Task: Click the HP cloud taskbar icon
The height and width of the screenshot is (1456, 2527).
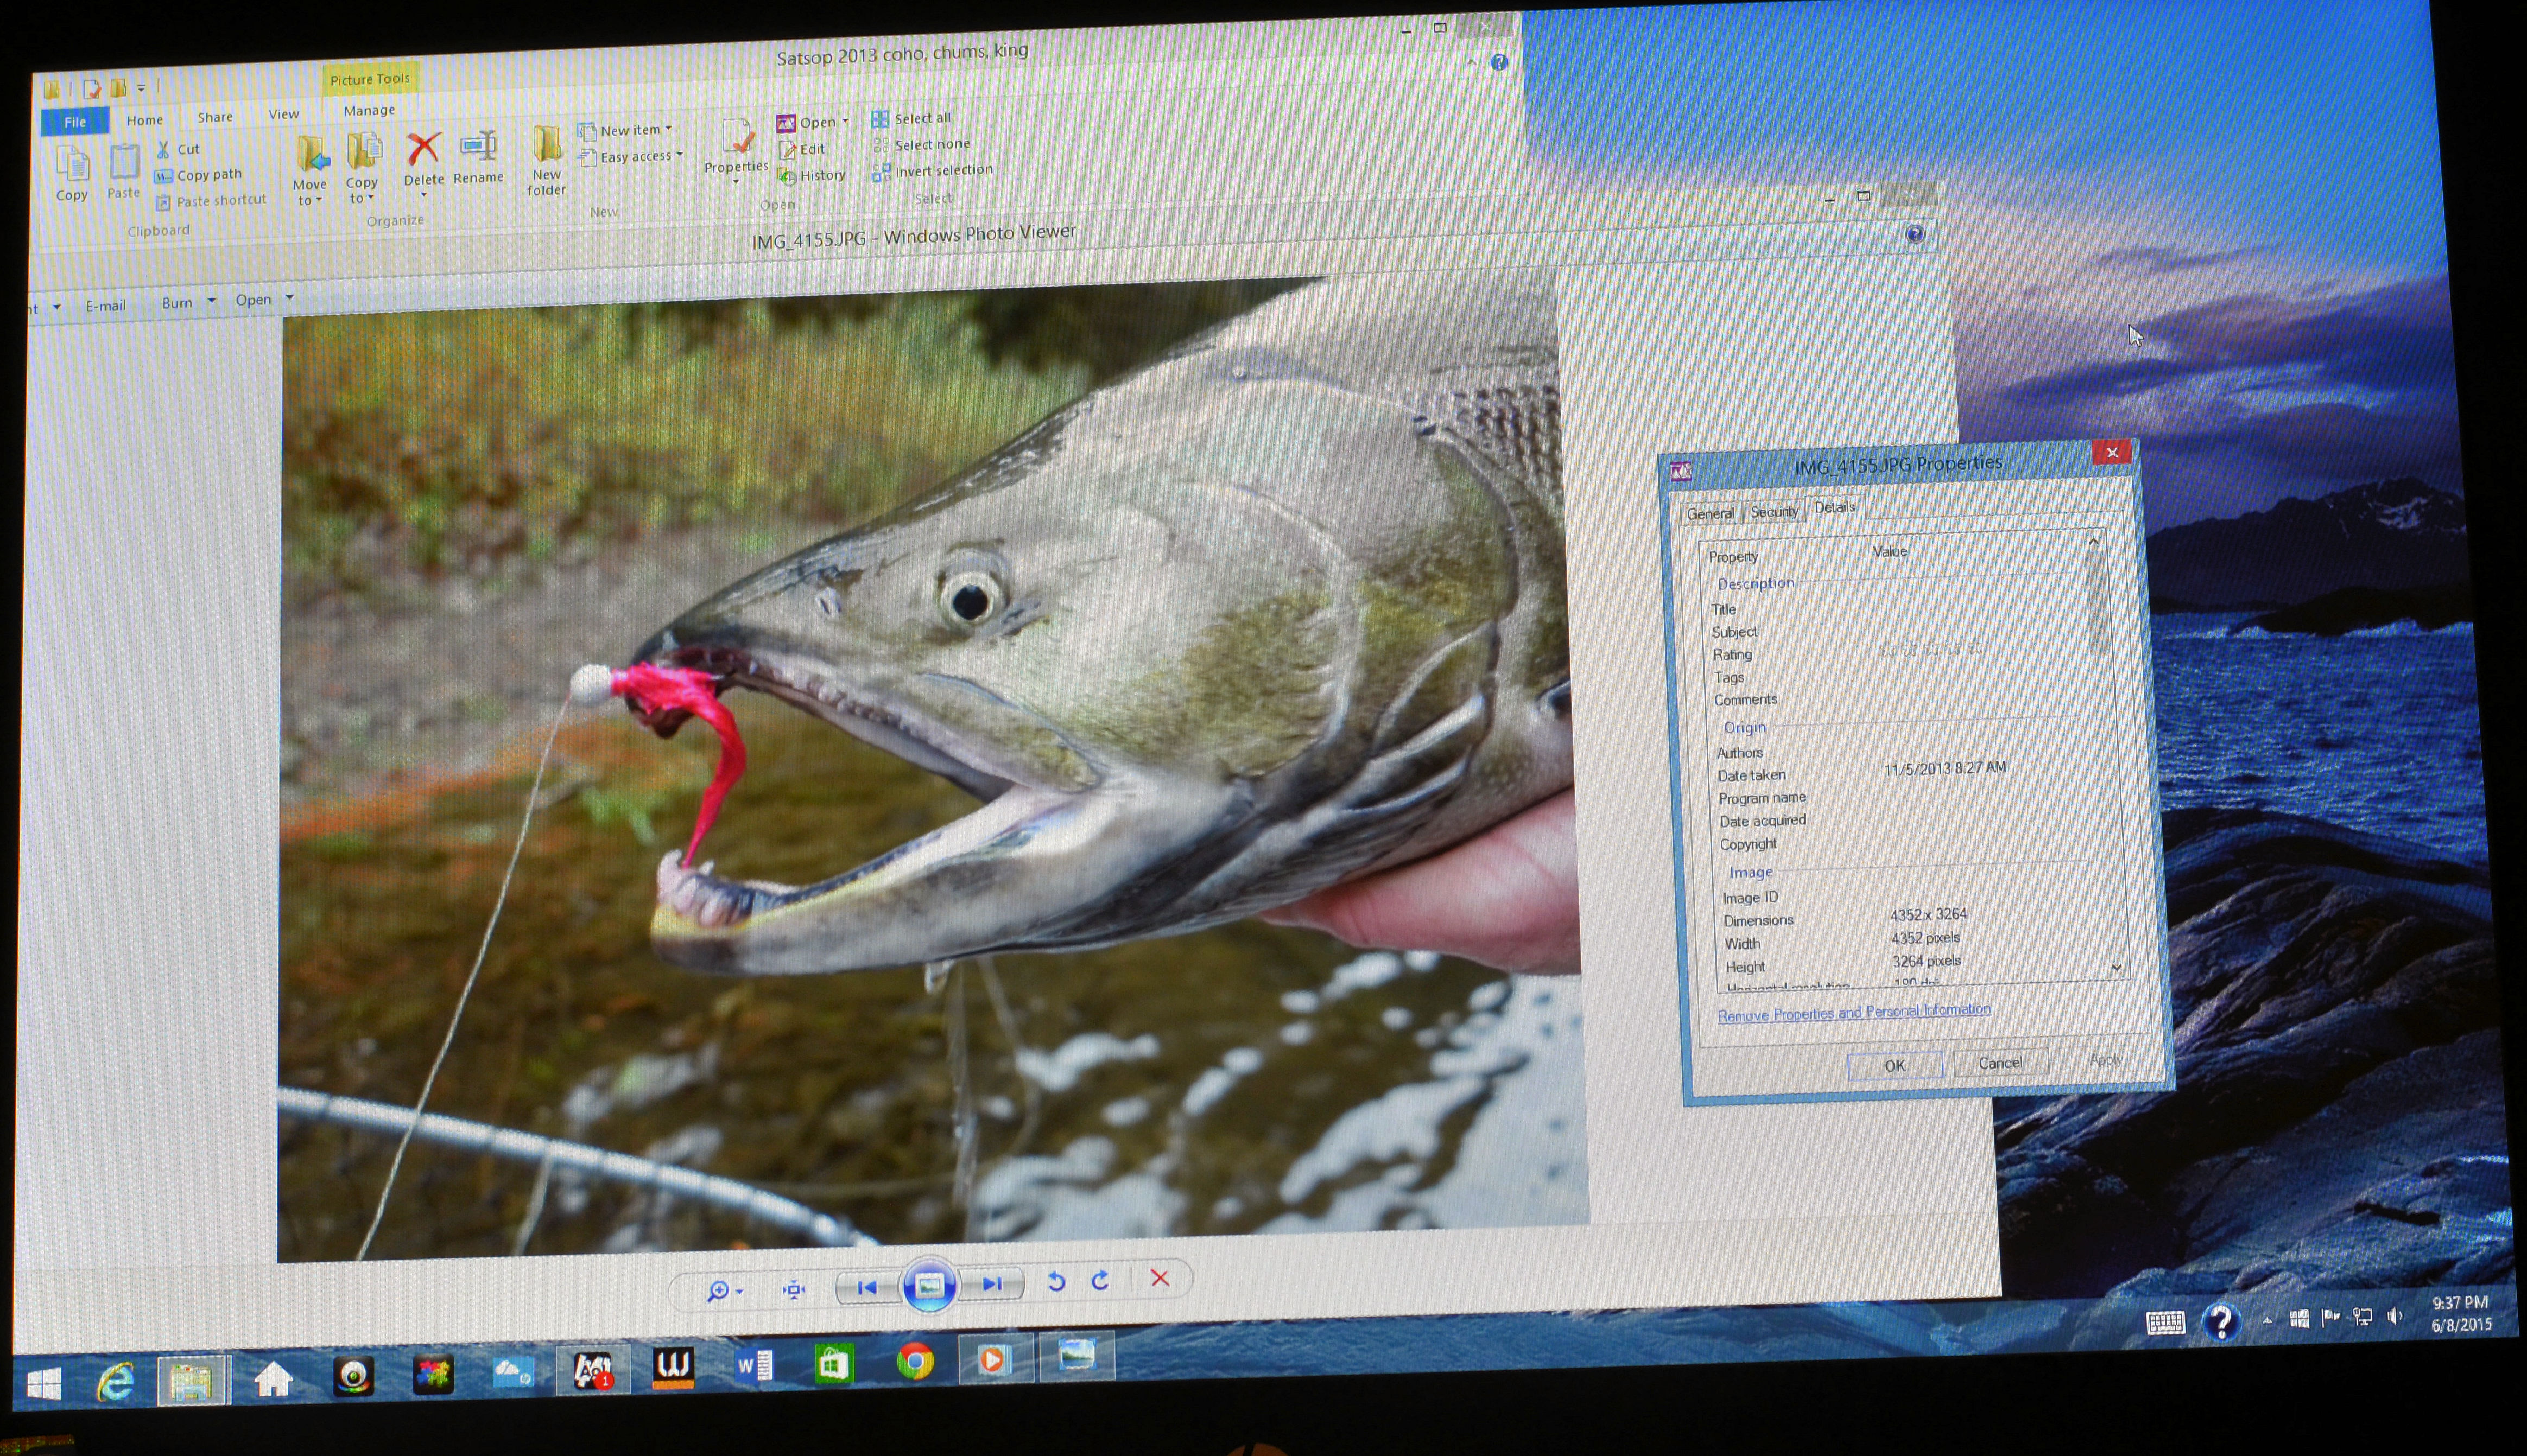Action: coord(512,1372)
